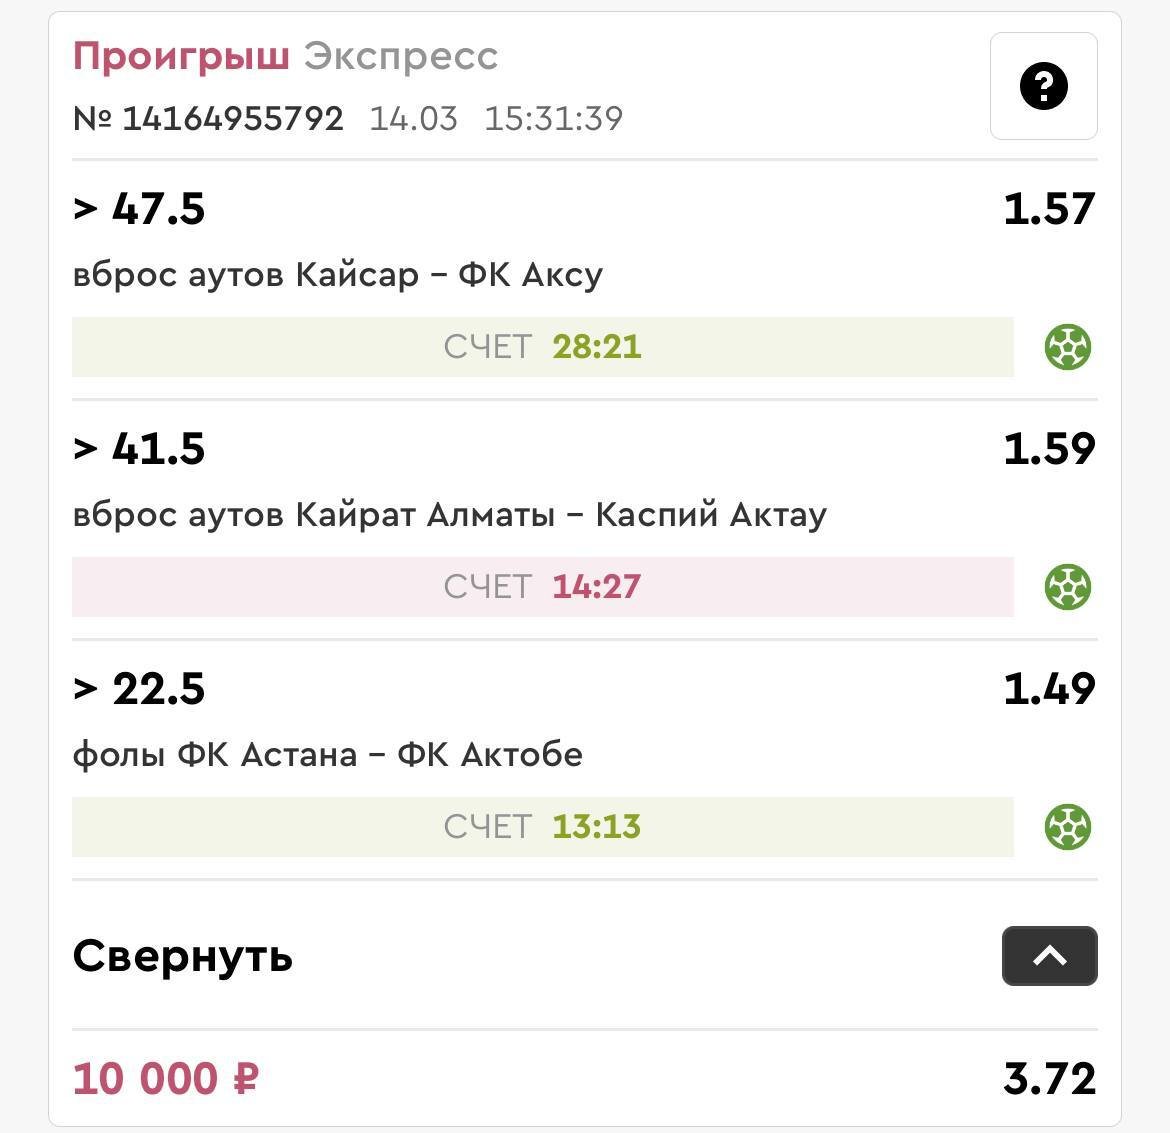Click the 1.49 odds value
1170x1133 pixels.
click(1049, 689)
